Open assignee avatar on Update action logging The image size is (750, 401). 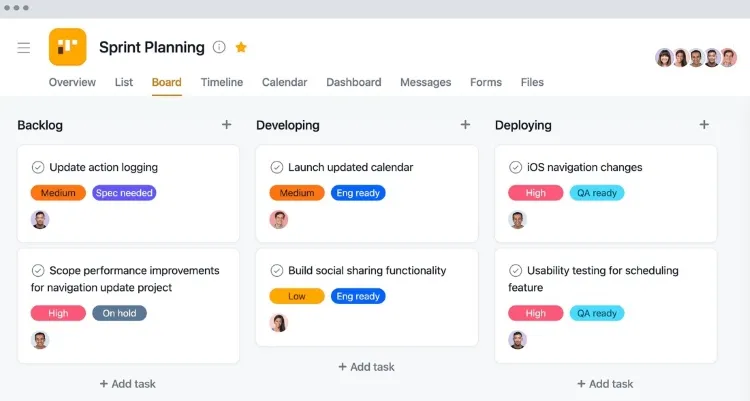point(40,220)
